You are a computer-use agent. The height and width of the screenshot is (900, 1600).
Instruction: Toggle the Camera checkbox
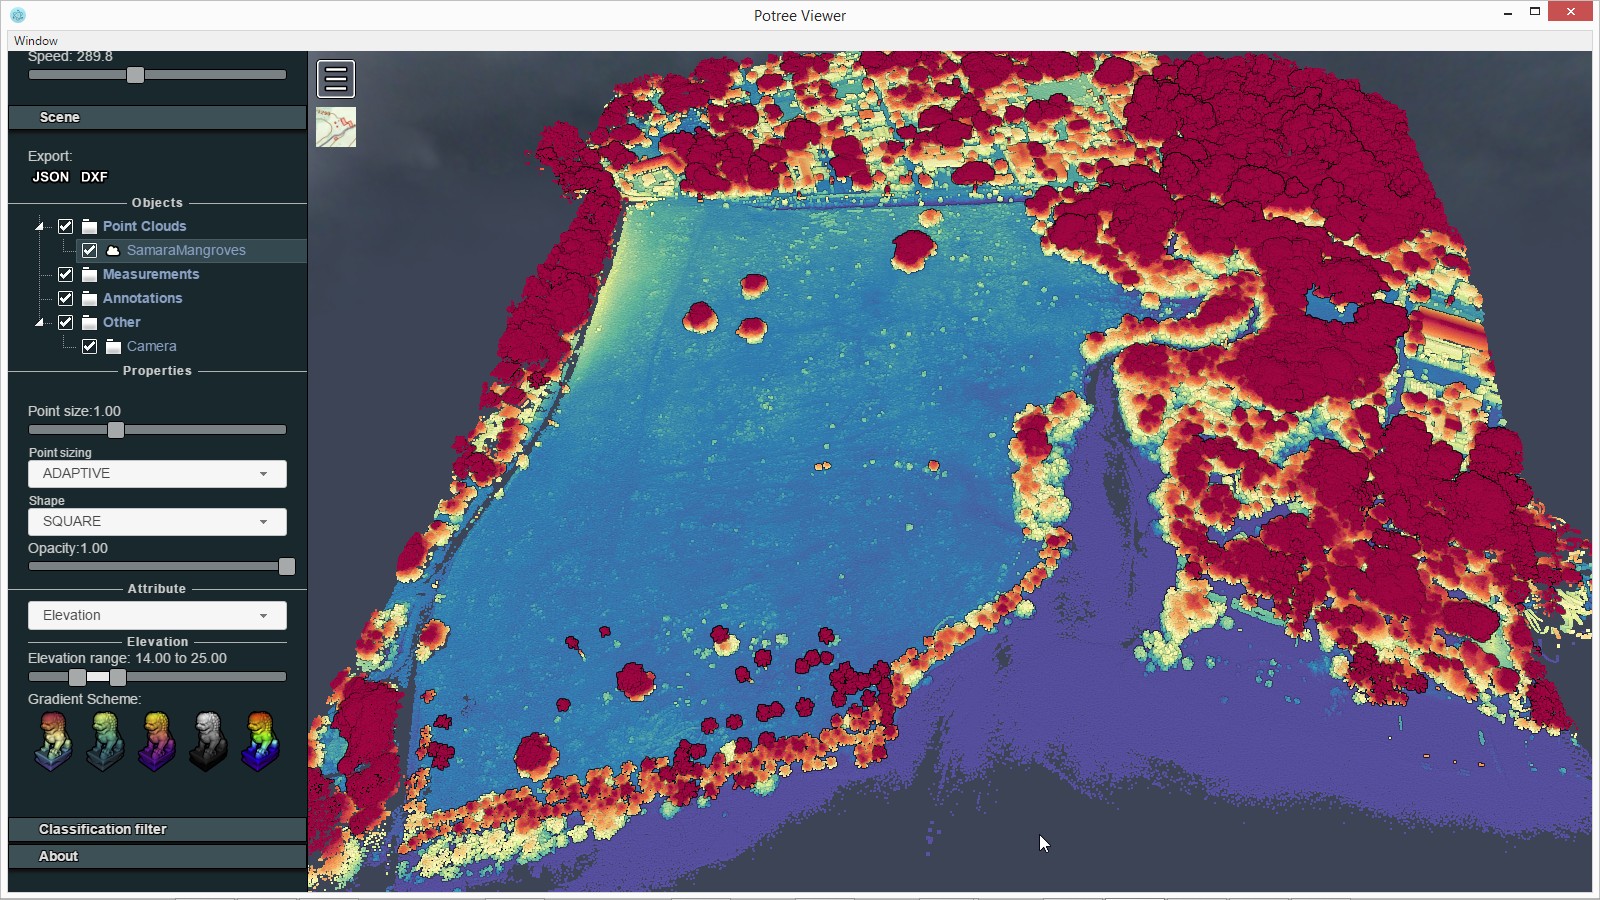[90, 346]
